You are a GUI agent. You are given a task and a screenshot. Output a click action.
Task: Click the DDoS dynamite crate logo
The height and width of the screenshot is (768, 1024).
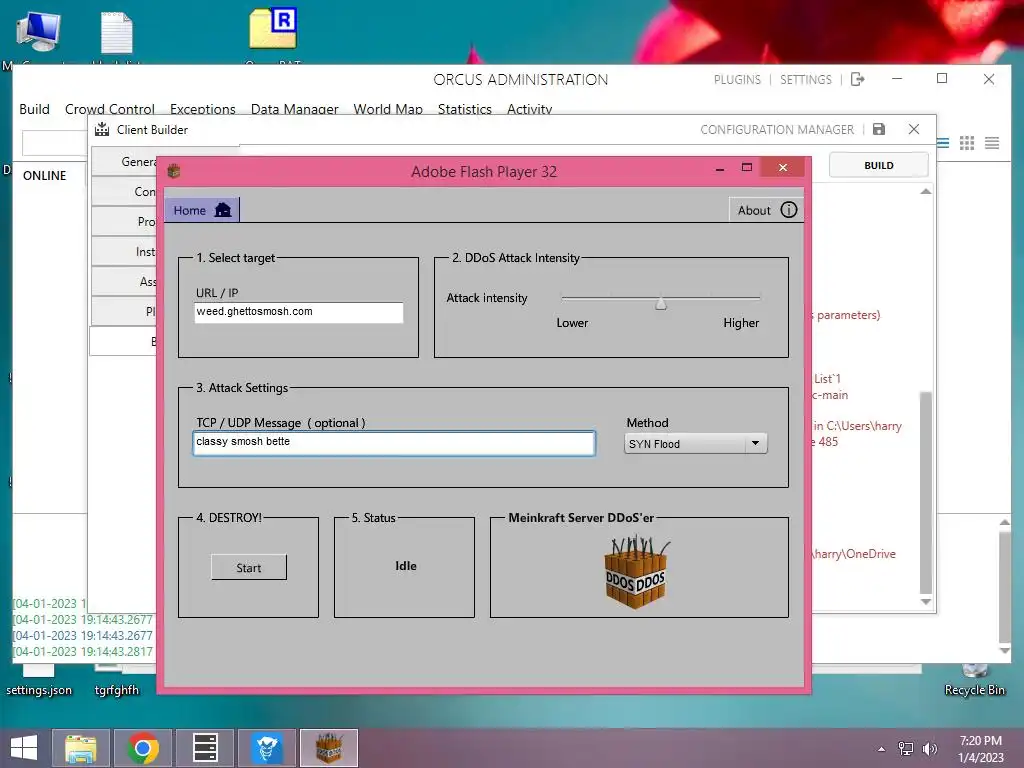(x=636, y=571)
